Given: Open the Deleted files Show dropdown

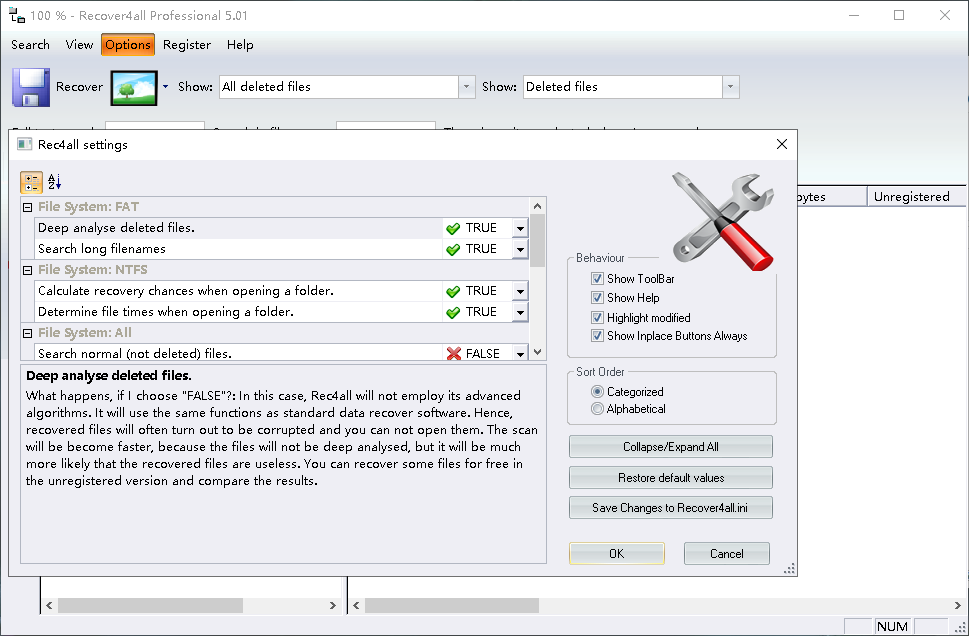Looking at the screenshot, I should click(730, 87).
